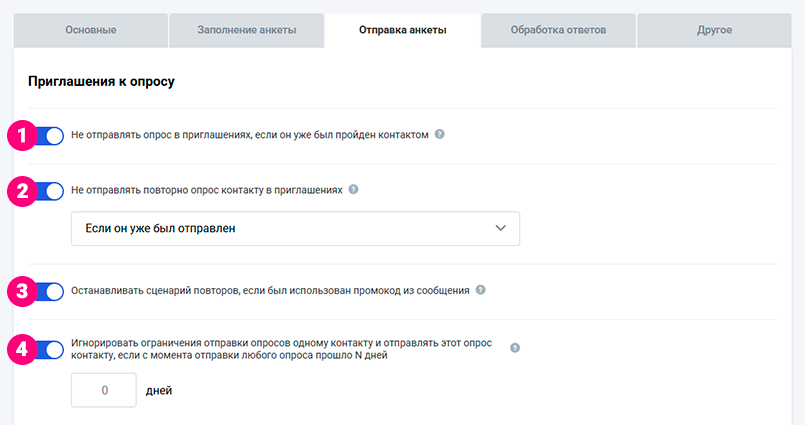Disable toggle for not sending completed surveys

[50, 135]
